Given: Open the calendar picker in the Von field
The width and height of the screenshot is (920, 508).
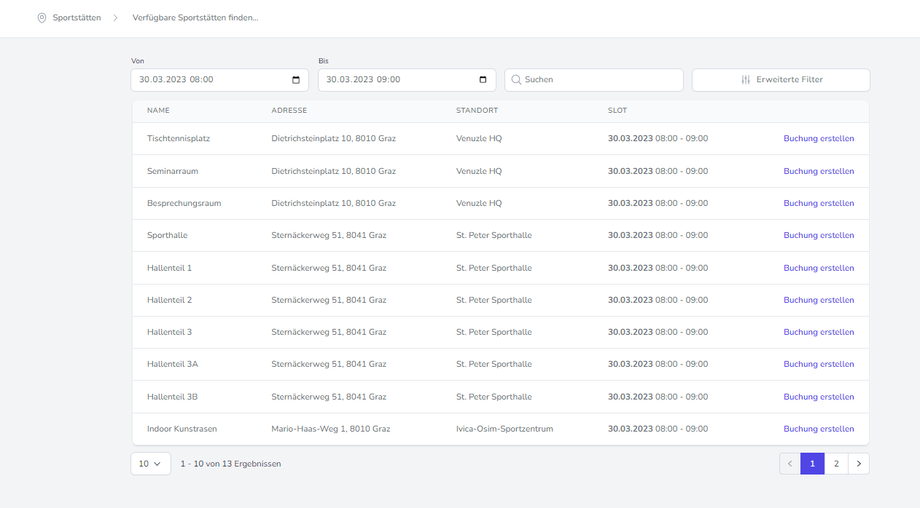Looking at the screenshot, I should 296,80.
